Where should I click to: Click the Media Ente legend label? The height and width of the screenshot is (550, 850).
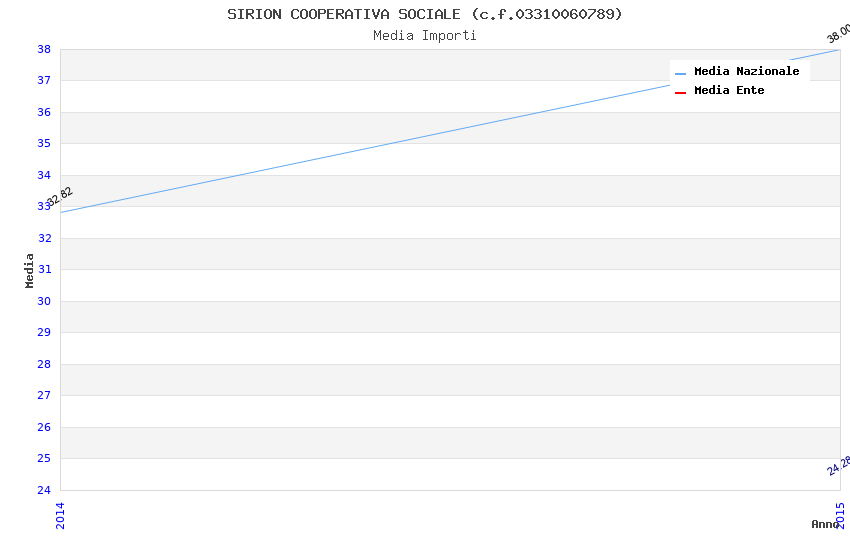pos(729,90)
